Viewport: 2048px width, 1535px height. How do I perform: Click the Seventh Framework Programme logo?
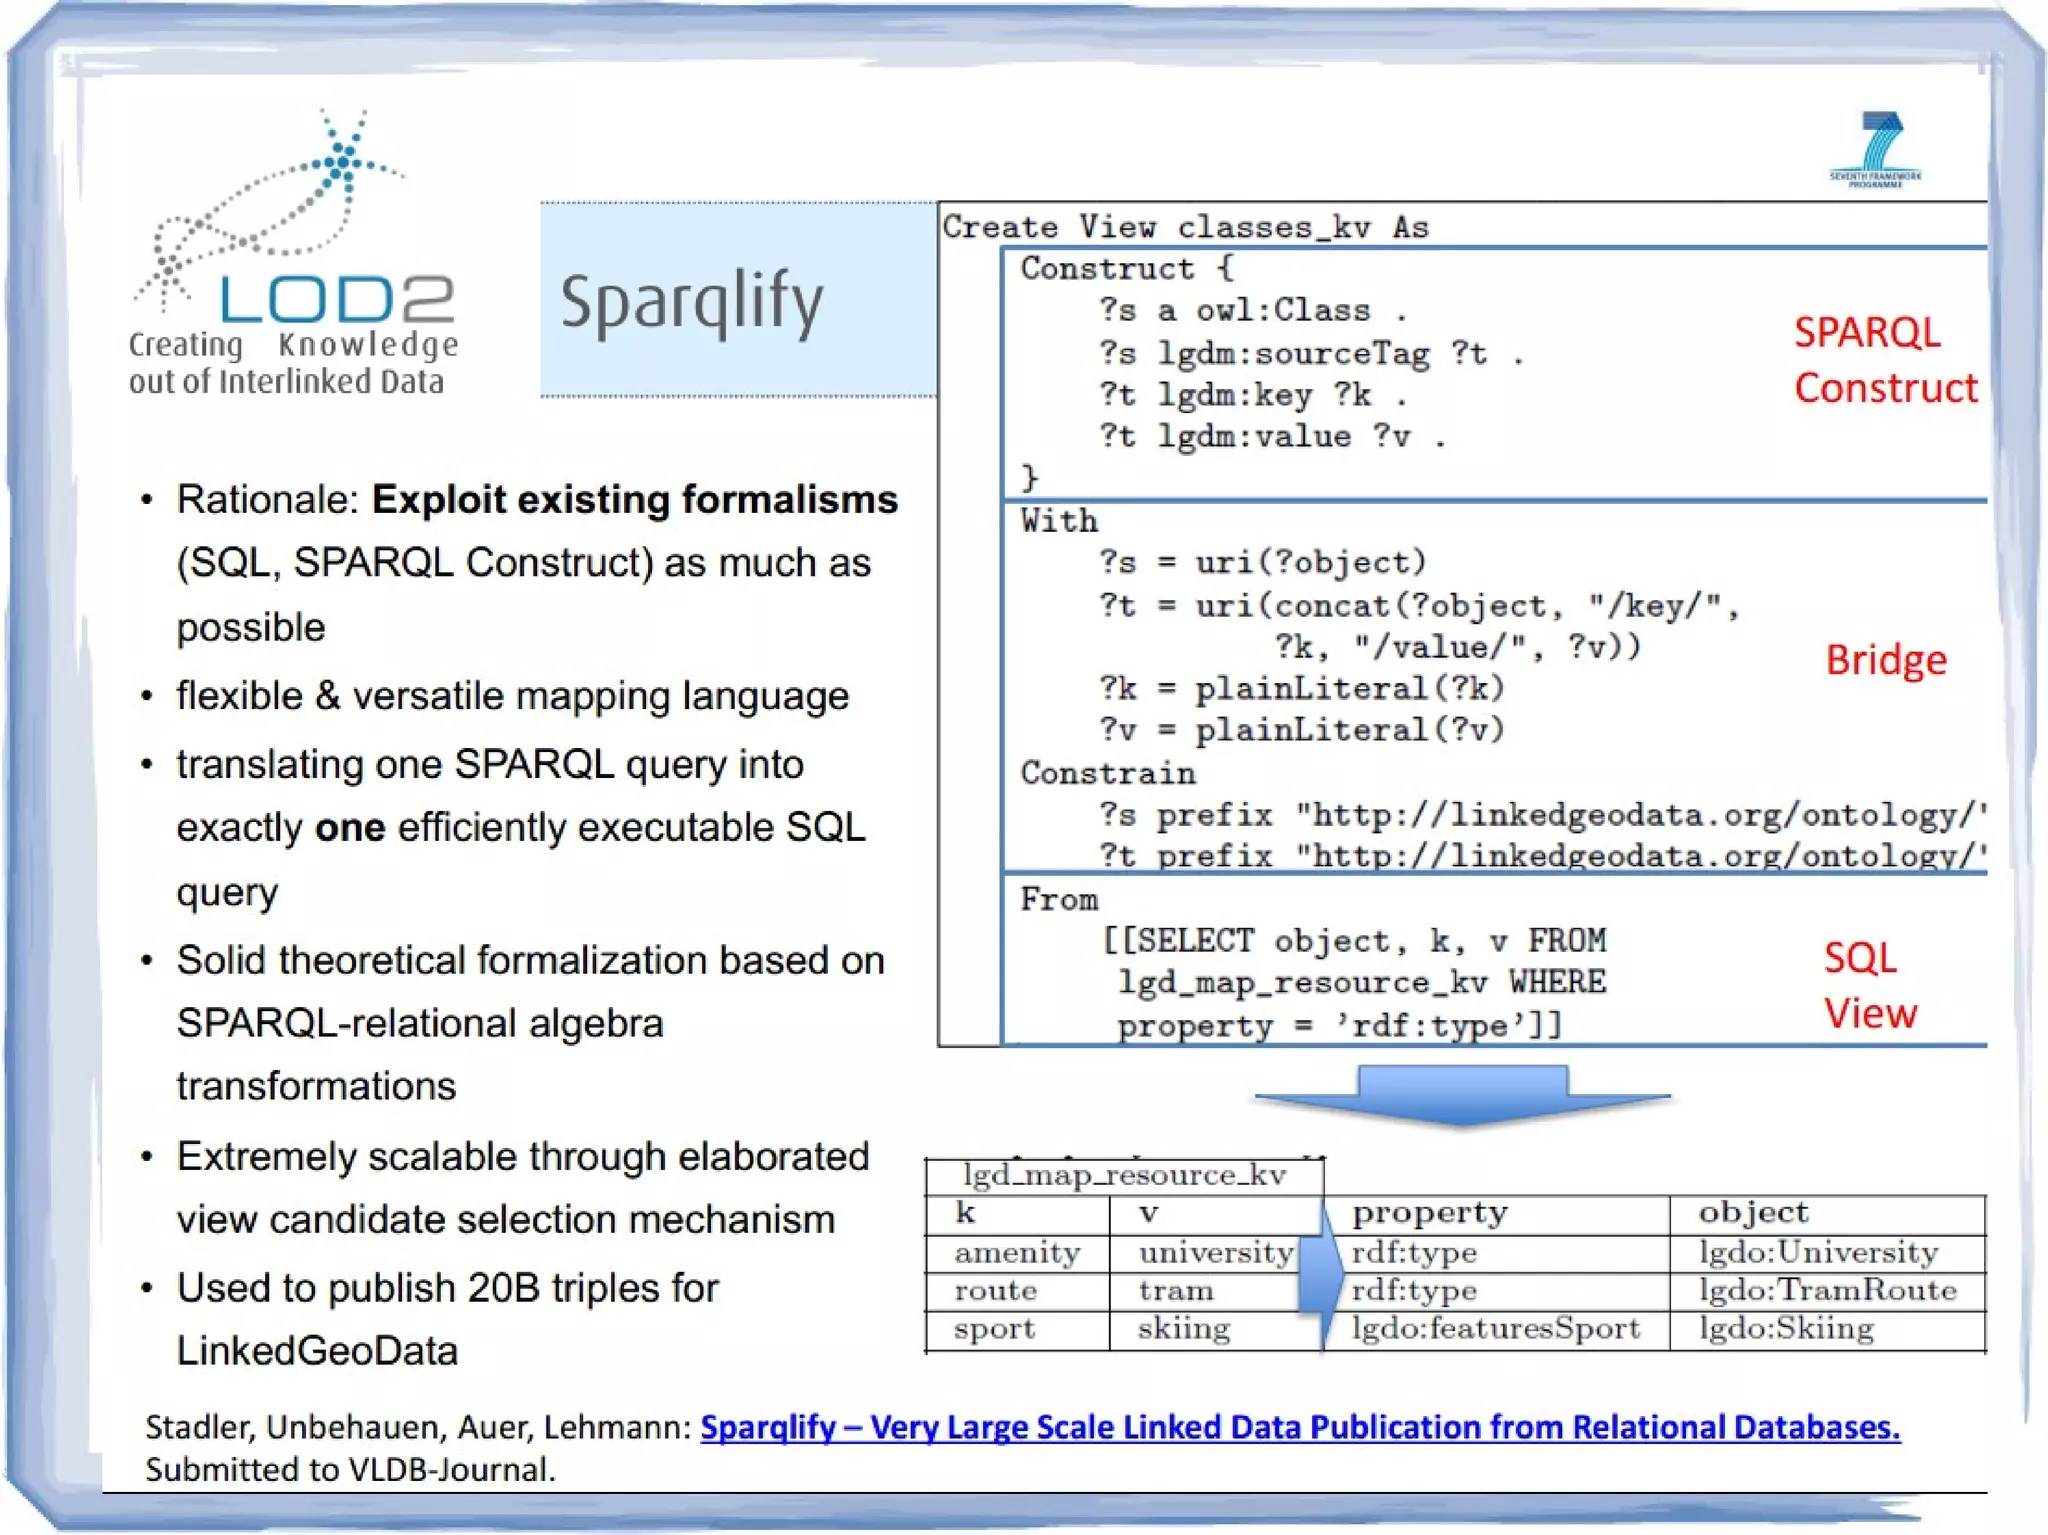tap(1875, 150)
